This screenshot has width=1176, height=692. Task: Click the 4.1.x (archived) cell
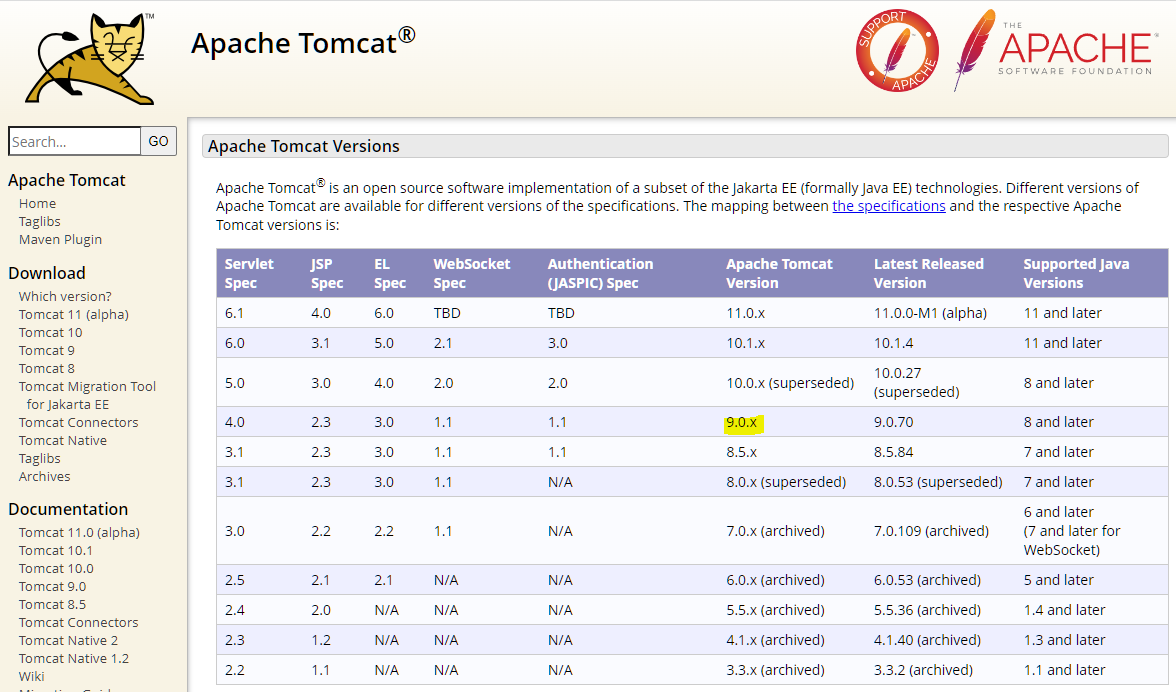776,640
